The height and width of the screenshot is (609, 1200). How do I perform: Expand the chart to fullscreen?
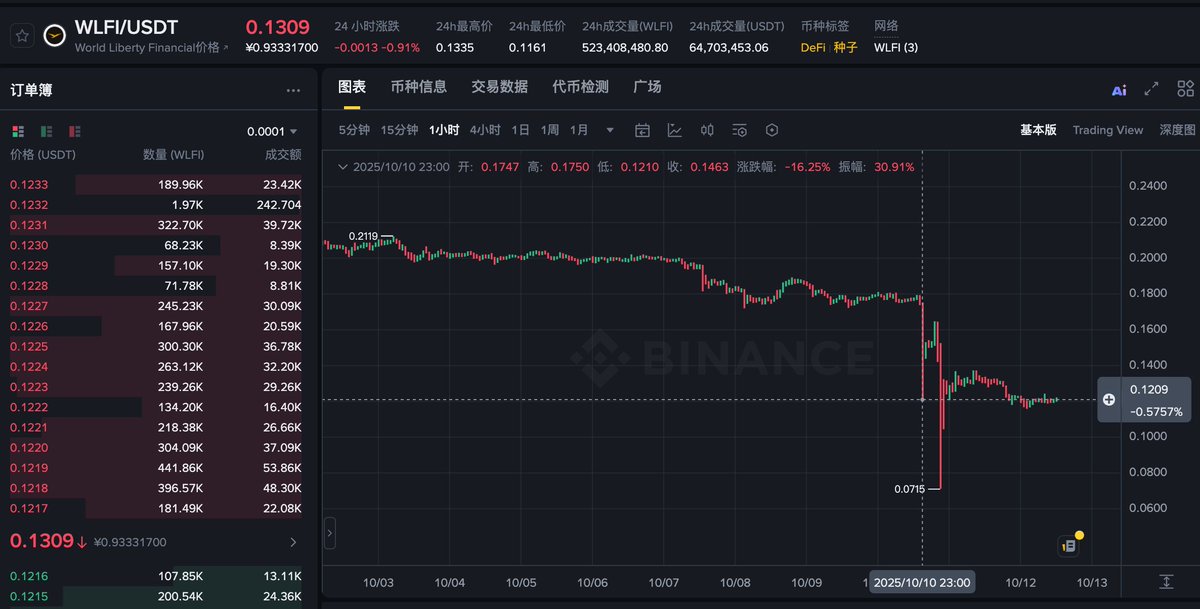[x=1151, y=88]
